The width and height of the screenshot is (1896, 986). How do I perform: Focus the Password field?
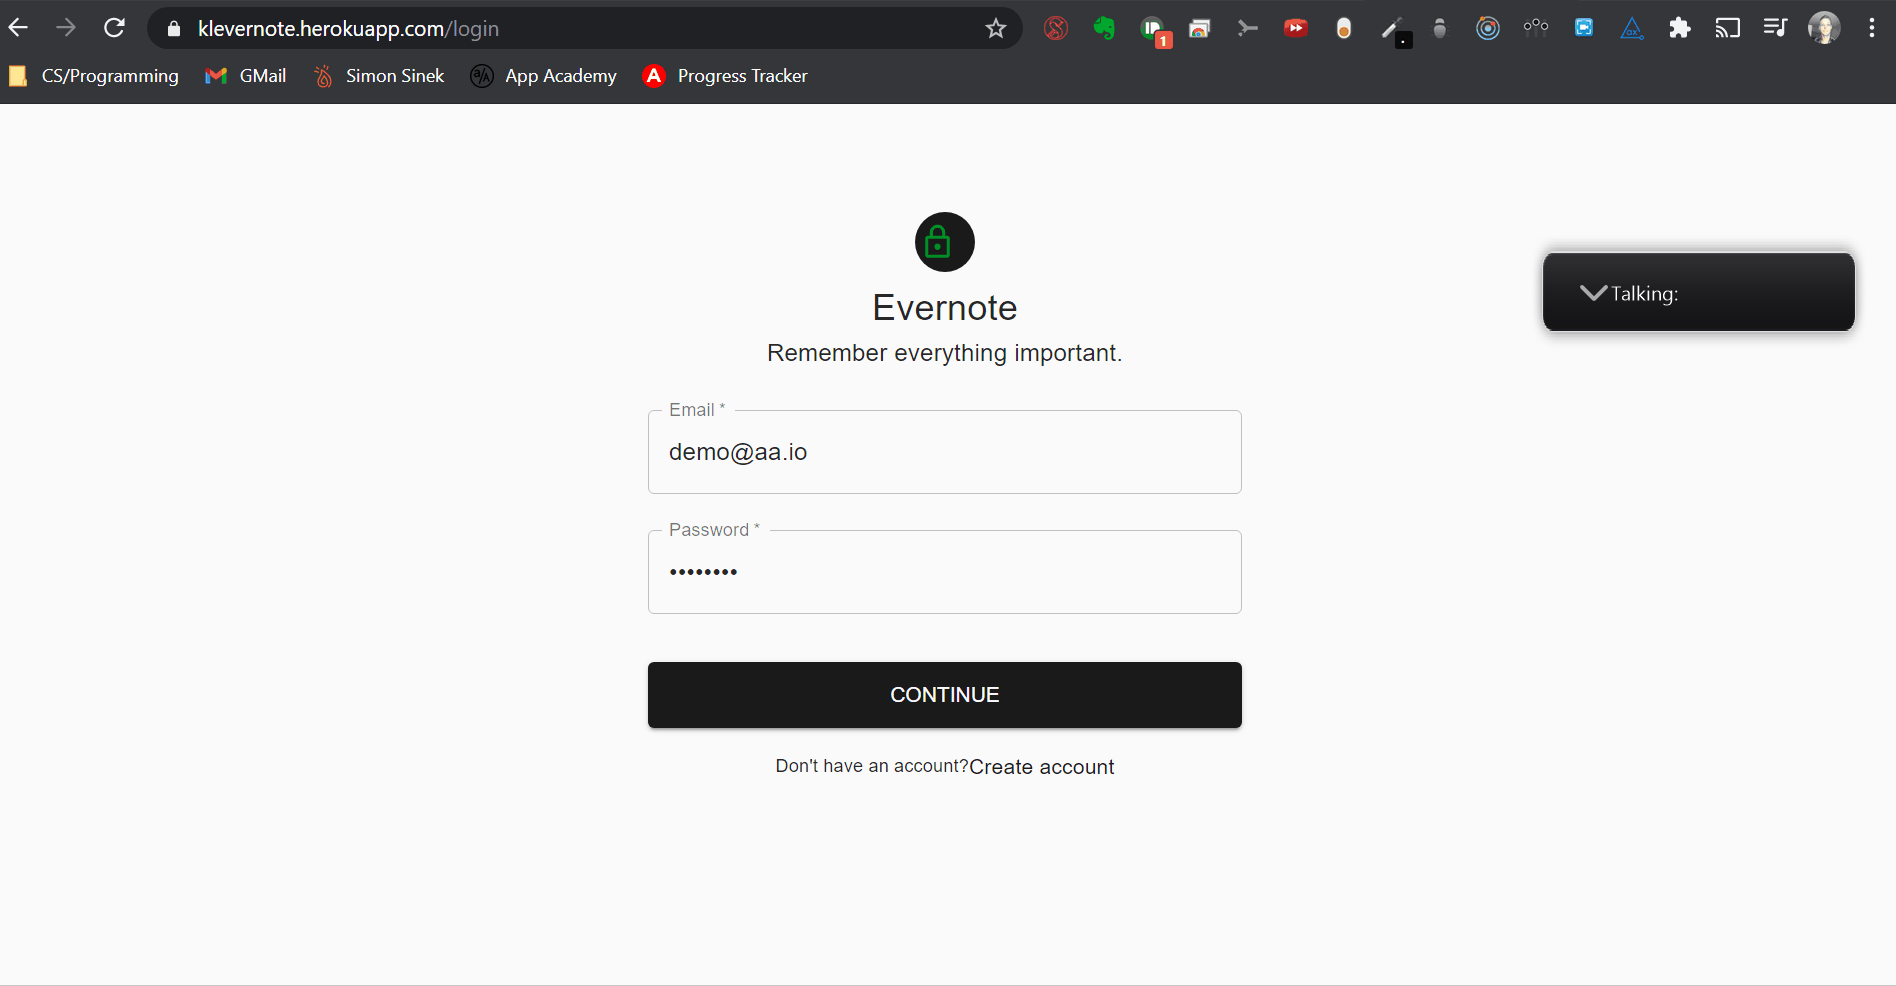[x=944, y=572]
